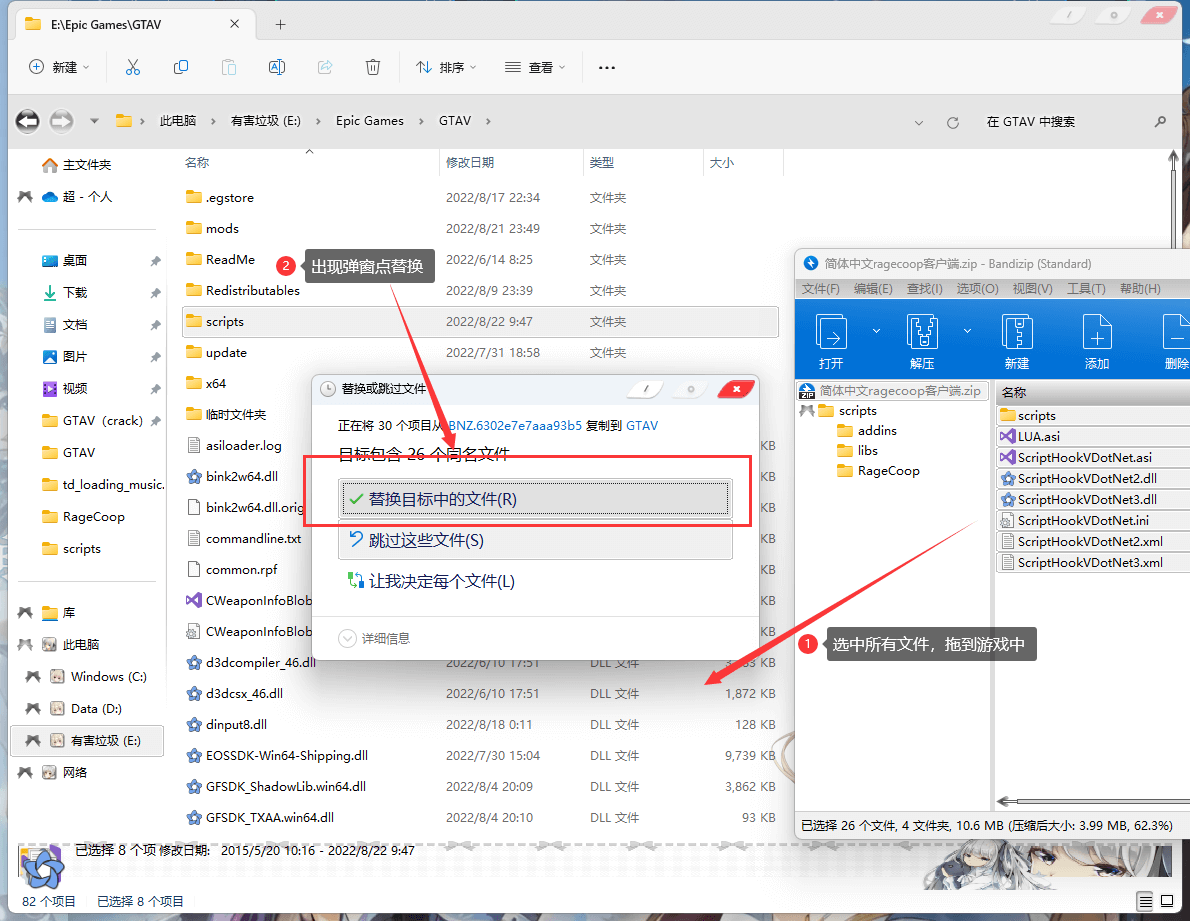Choose 跳过这些文件(S) option

pyautogui.click(x=535, y=540)
